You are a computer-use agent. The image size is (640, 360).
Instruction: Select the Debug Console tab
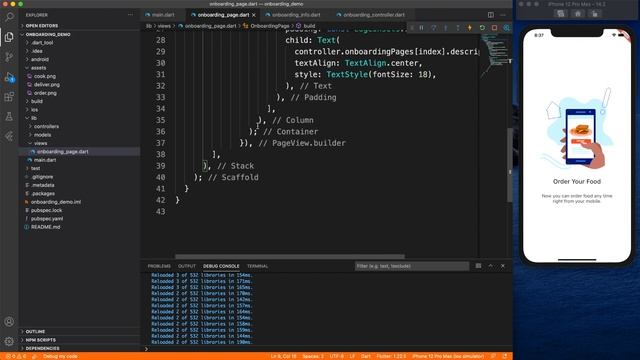pos(221,266)
